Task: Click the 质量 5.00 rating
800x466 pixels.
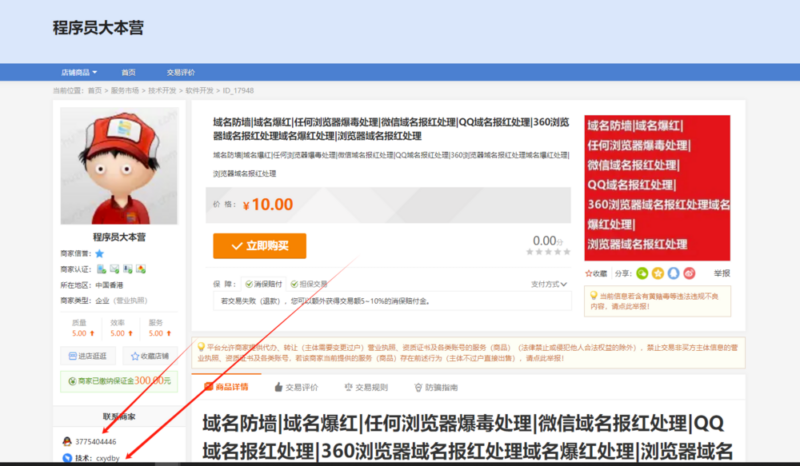Action: (x=81, y=328)
